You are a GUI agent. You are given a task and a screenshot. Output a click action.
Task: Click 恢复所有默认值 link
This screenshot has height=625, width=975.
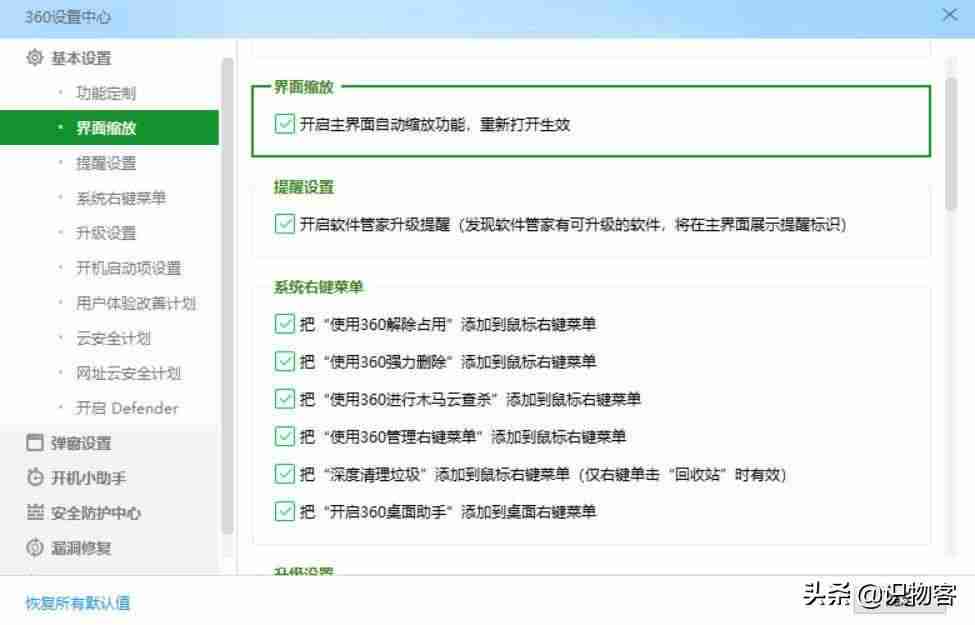[78, 603]
